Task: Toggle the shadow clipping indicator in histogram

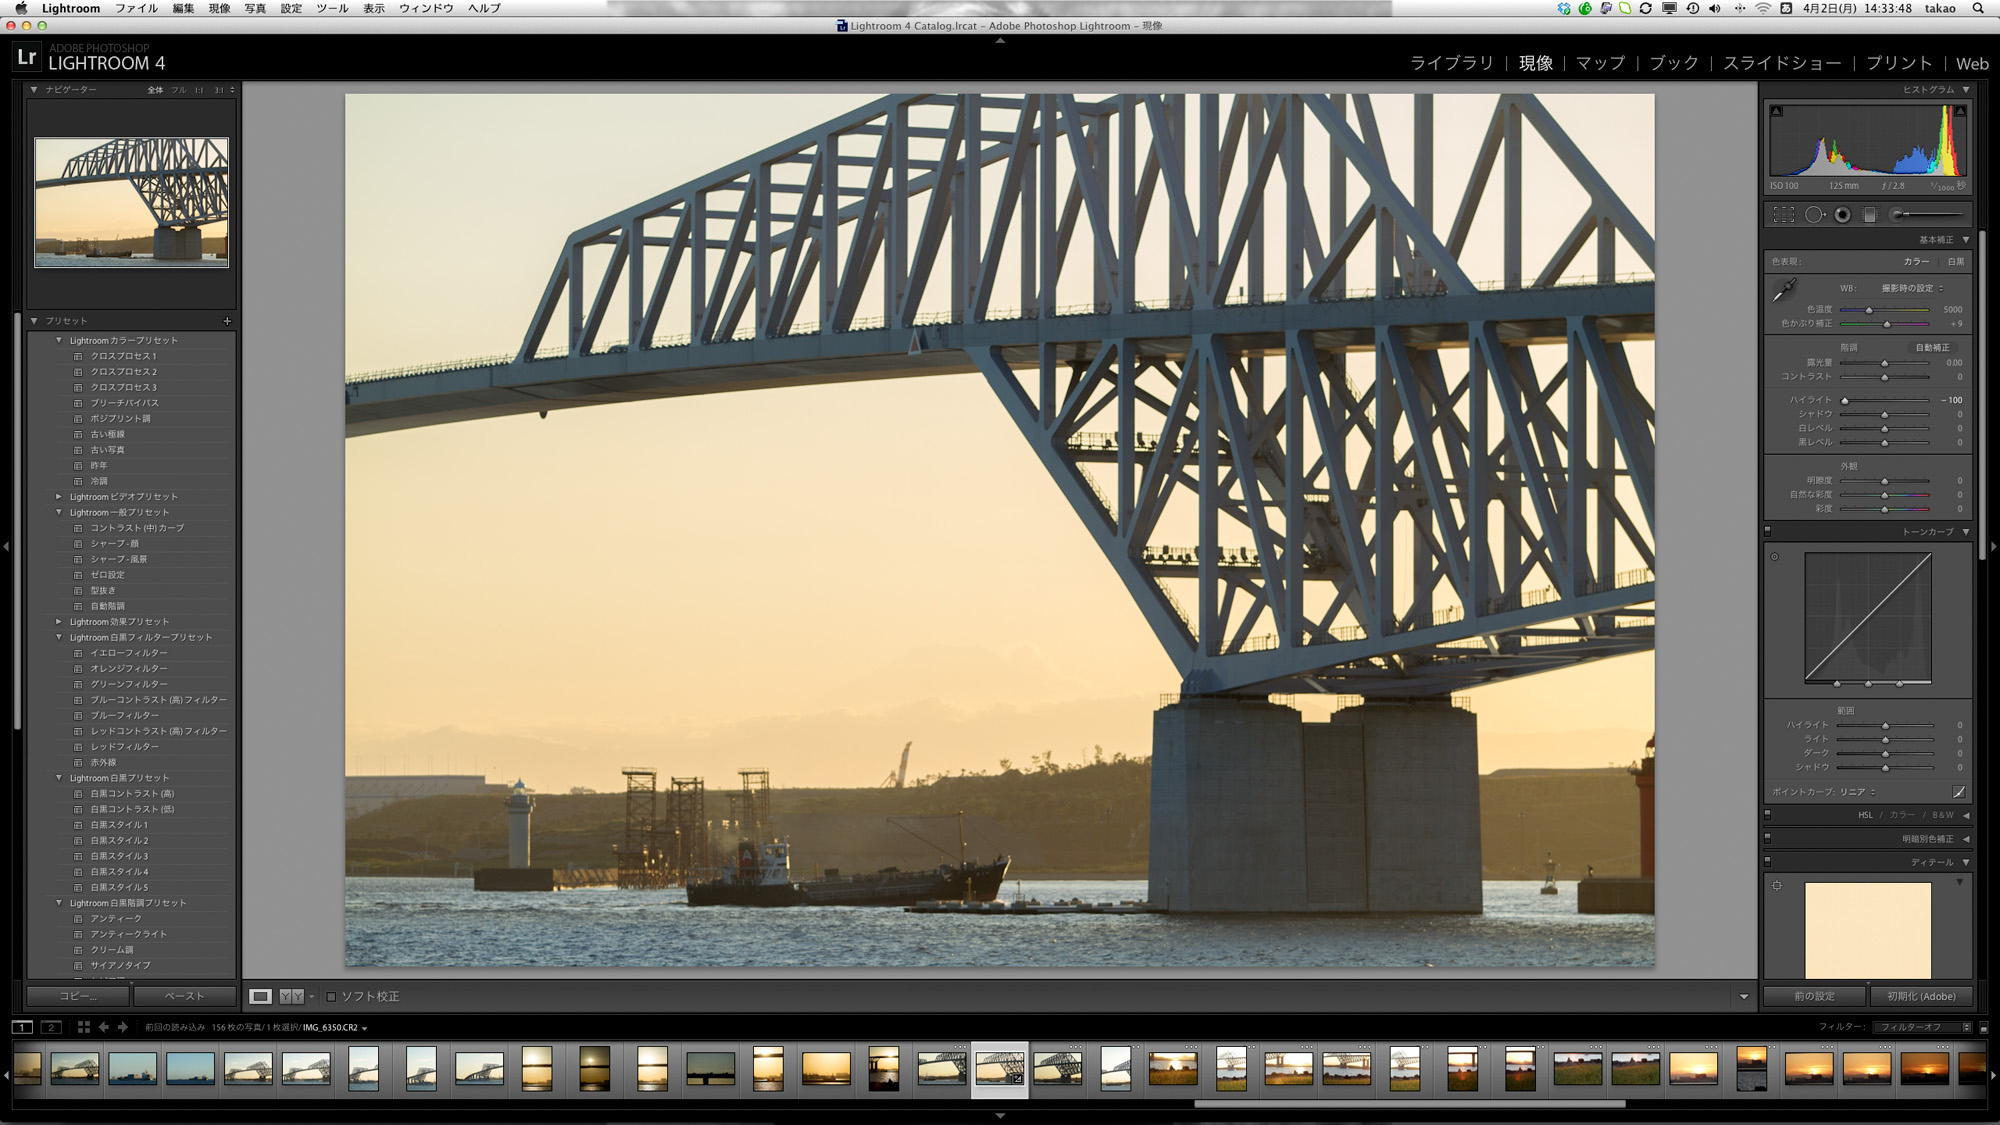Action: (1776, 111)
